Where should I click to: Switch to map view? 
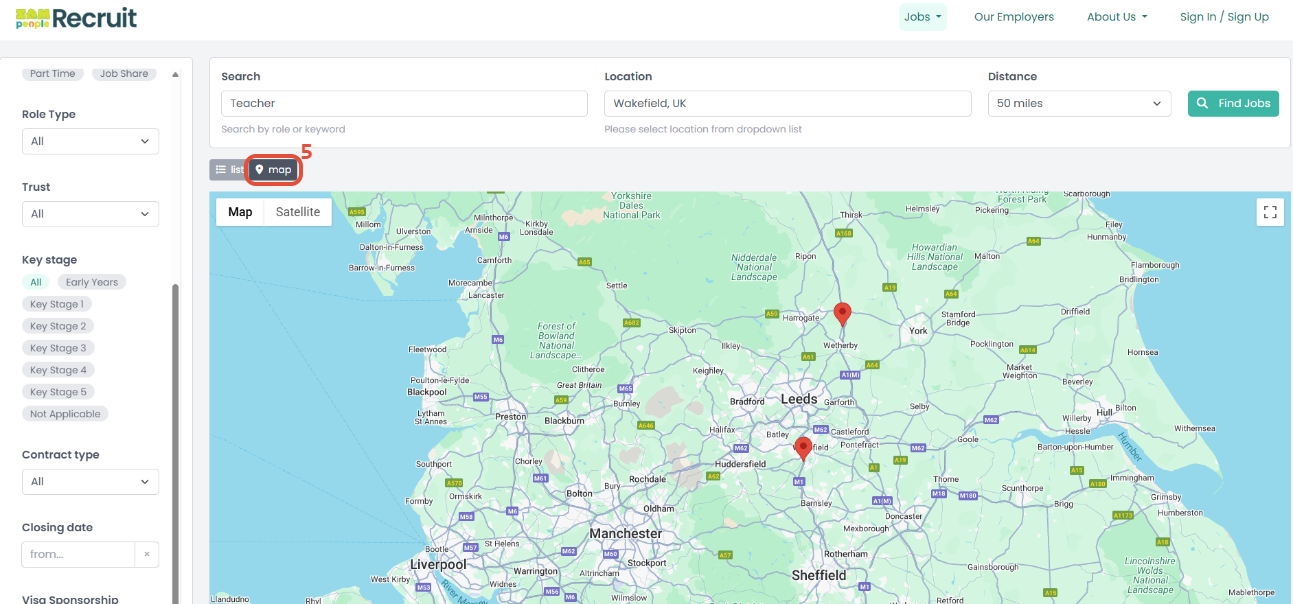[273, 170]
